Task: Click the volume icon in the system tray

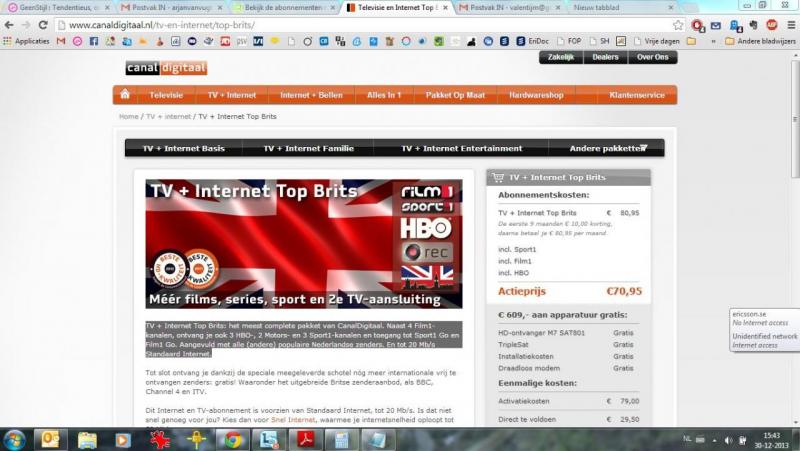Action: 728,440
